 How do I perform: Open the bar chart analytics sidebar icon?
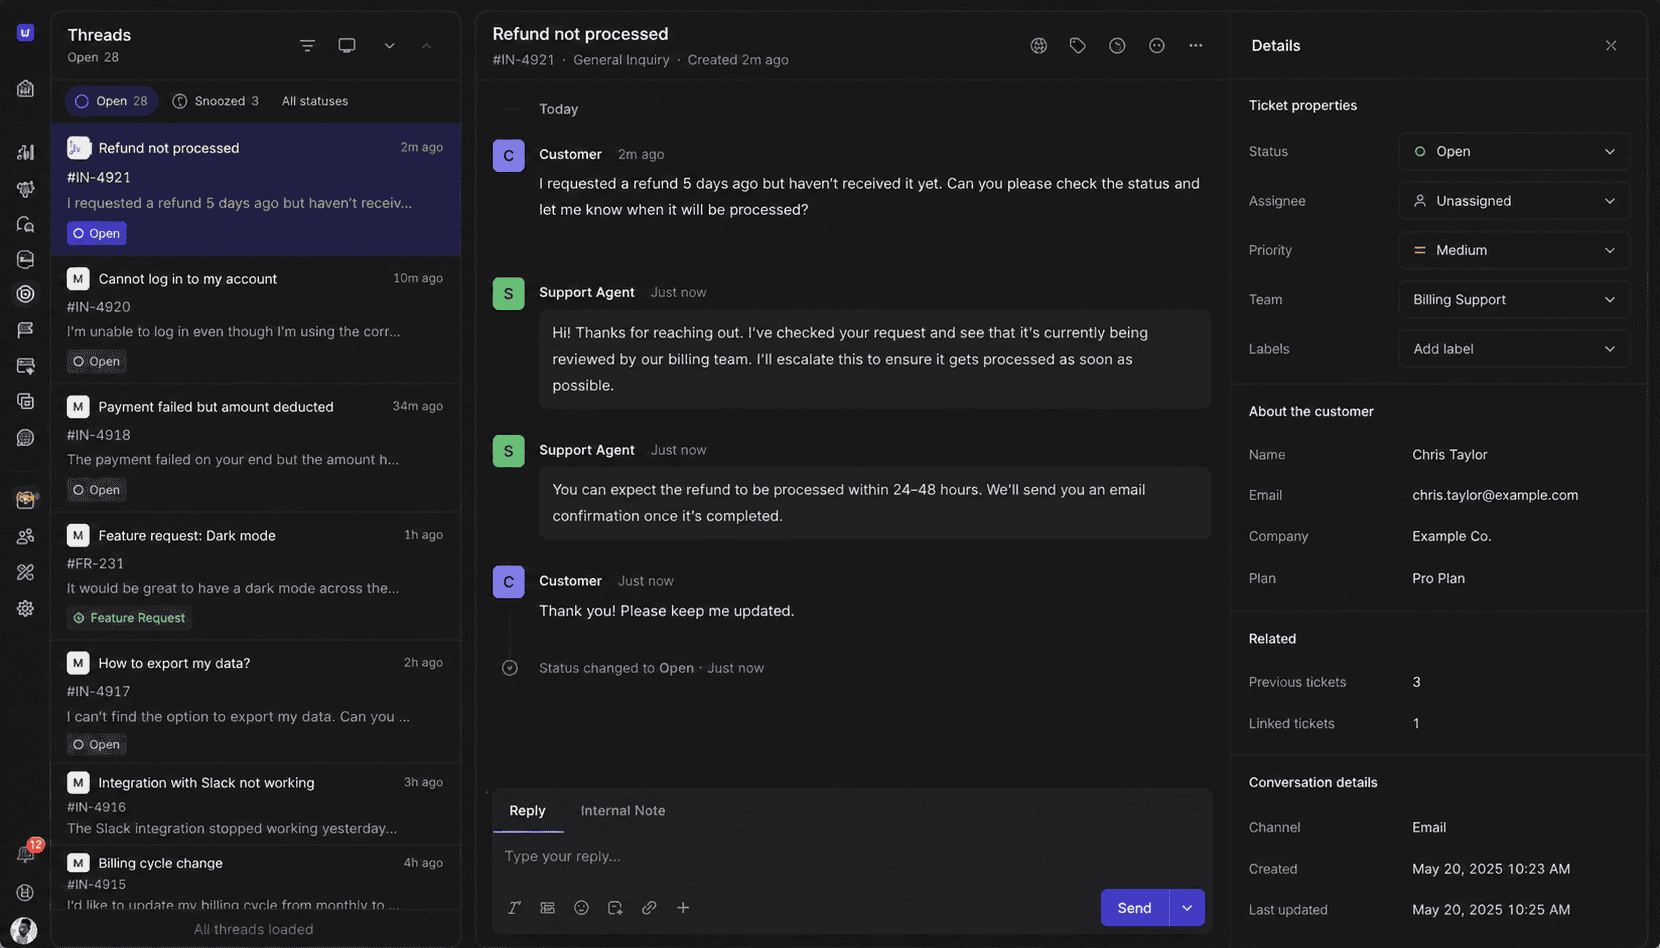25,152
